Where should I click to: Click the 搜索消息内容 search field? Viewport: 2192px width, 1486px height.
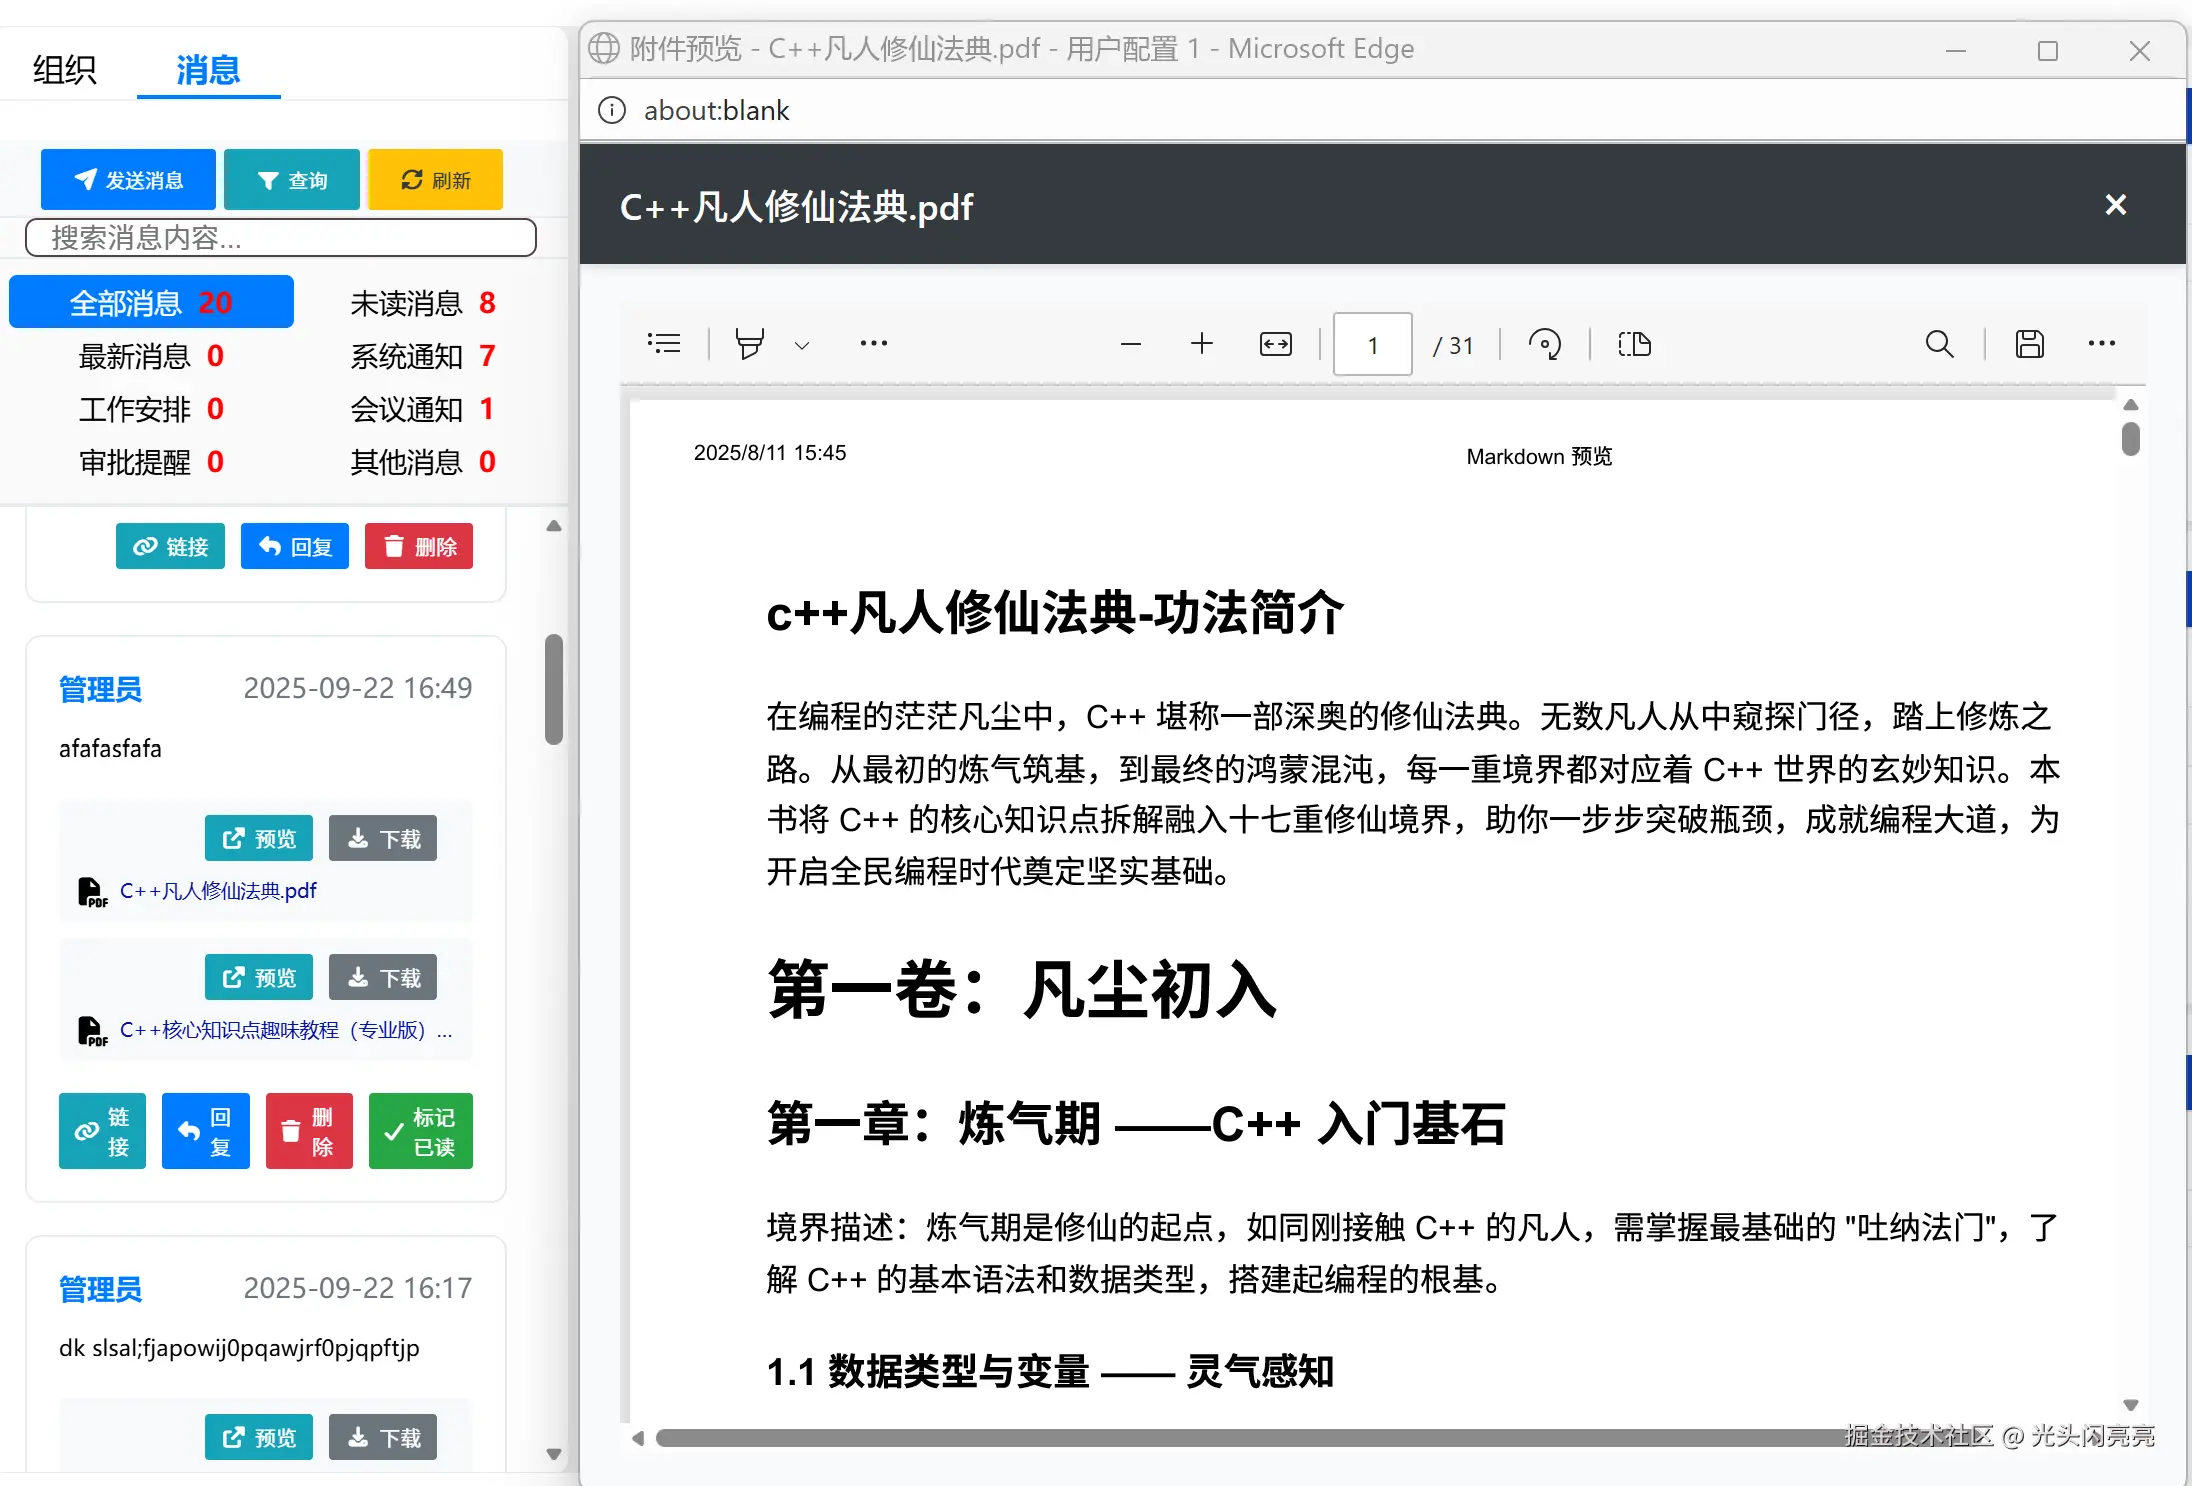[280, 238]
